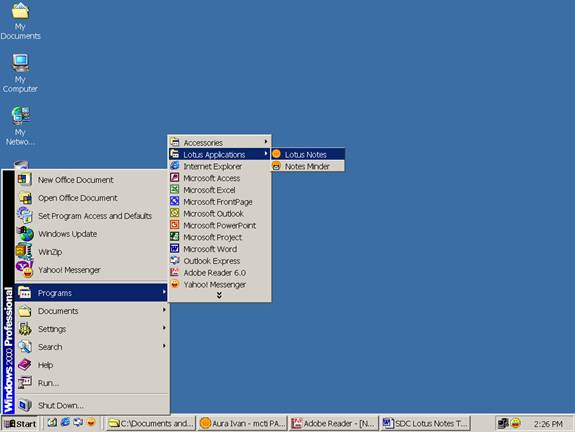Click the Adobe Reader 6.0 icon
This screenshot has height=432, width=575.
(175, 272)
